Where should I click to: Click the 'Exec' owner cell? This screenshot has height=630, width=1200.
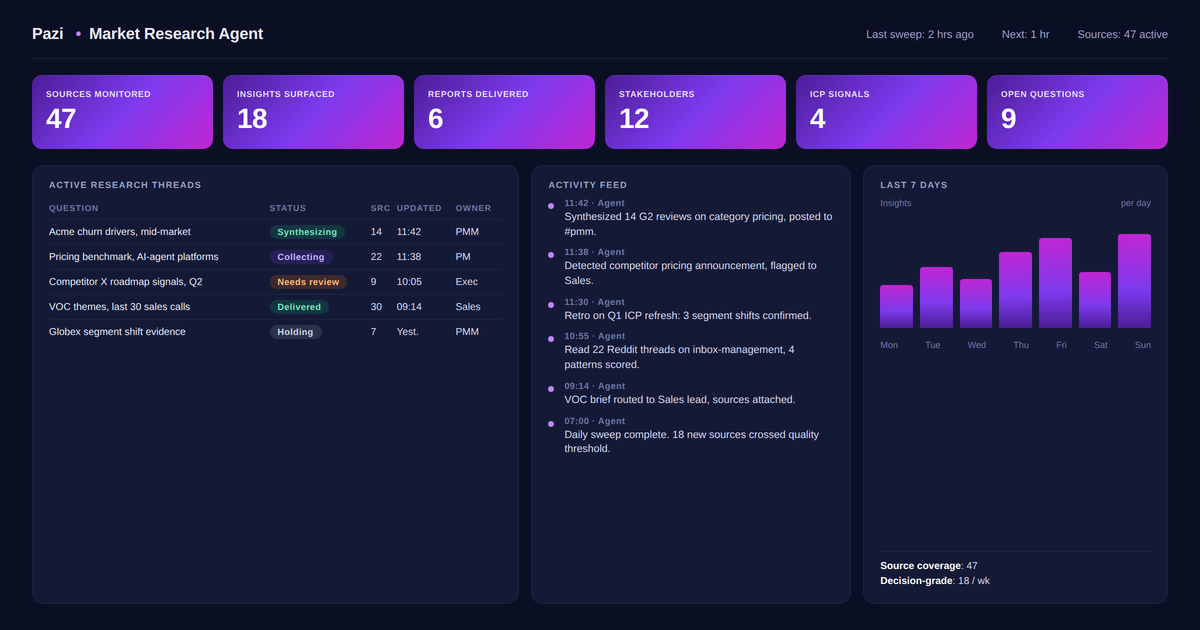point(467,282)
